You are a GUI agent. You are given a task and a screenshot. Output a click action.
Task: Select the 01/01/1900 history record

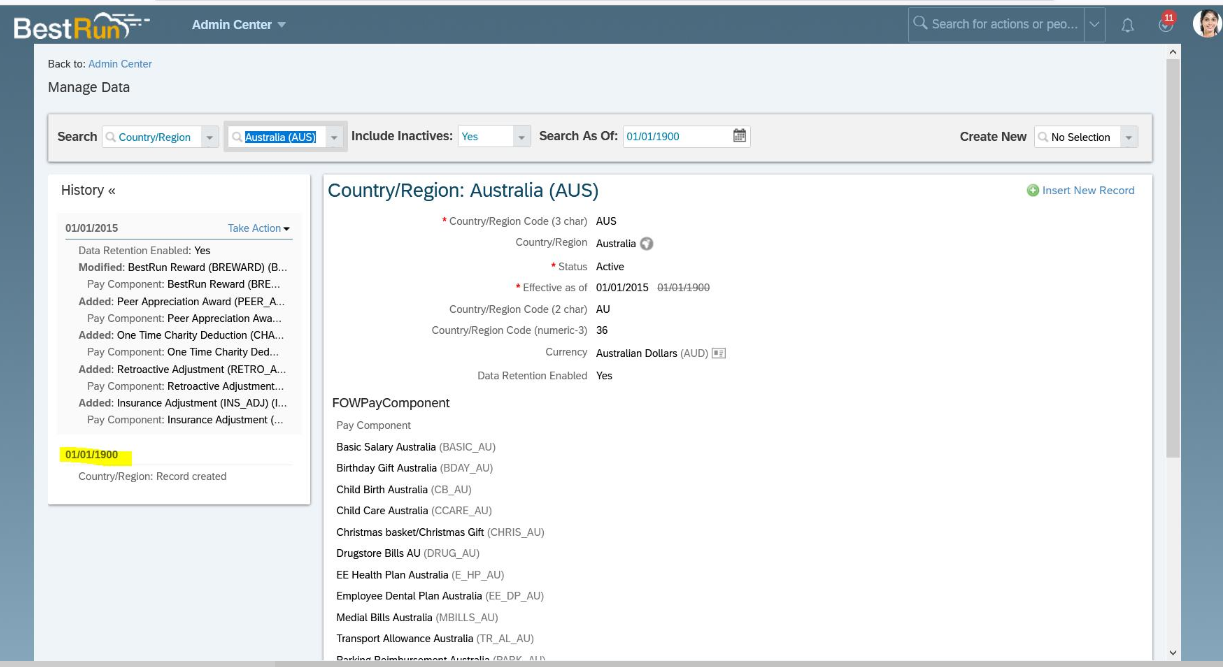92,455
